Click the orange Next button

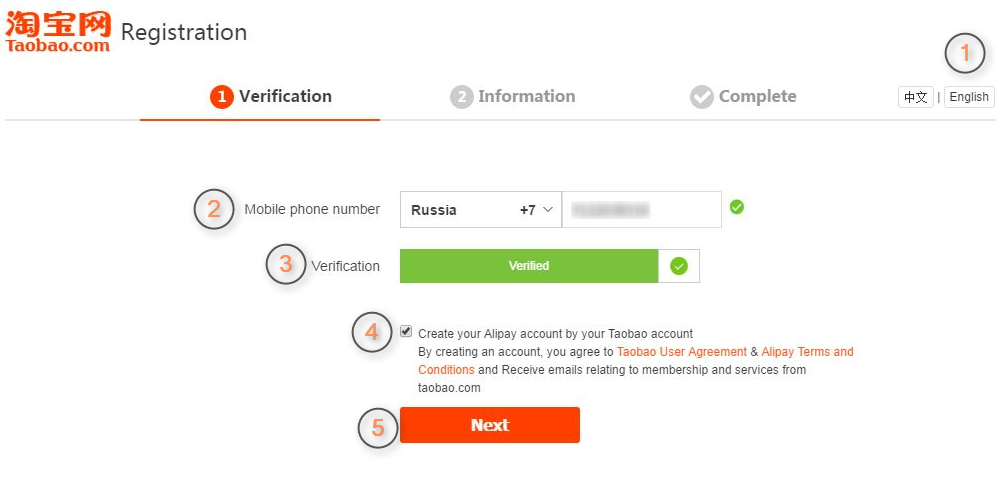(x=490, y=425)
